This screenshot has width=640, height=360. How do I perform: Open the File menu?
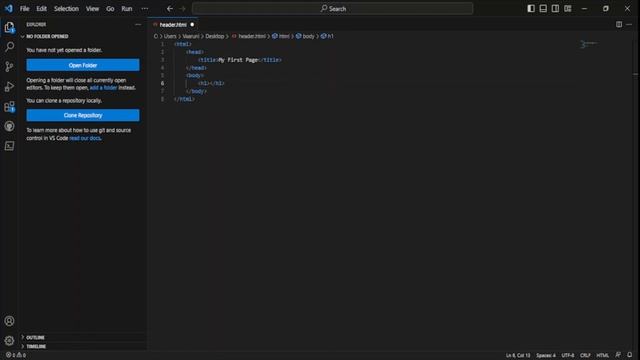(x=24, y=9)
